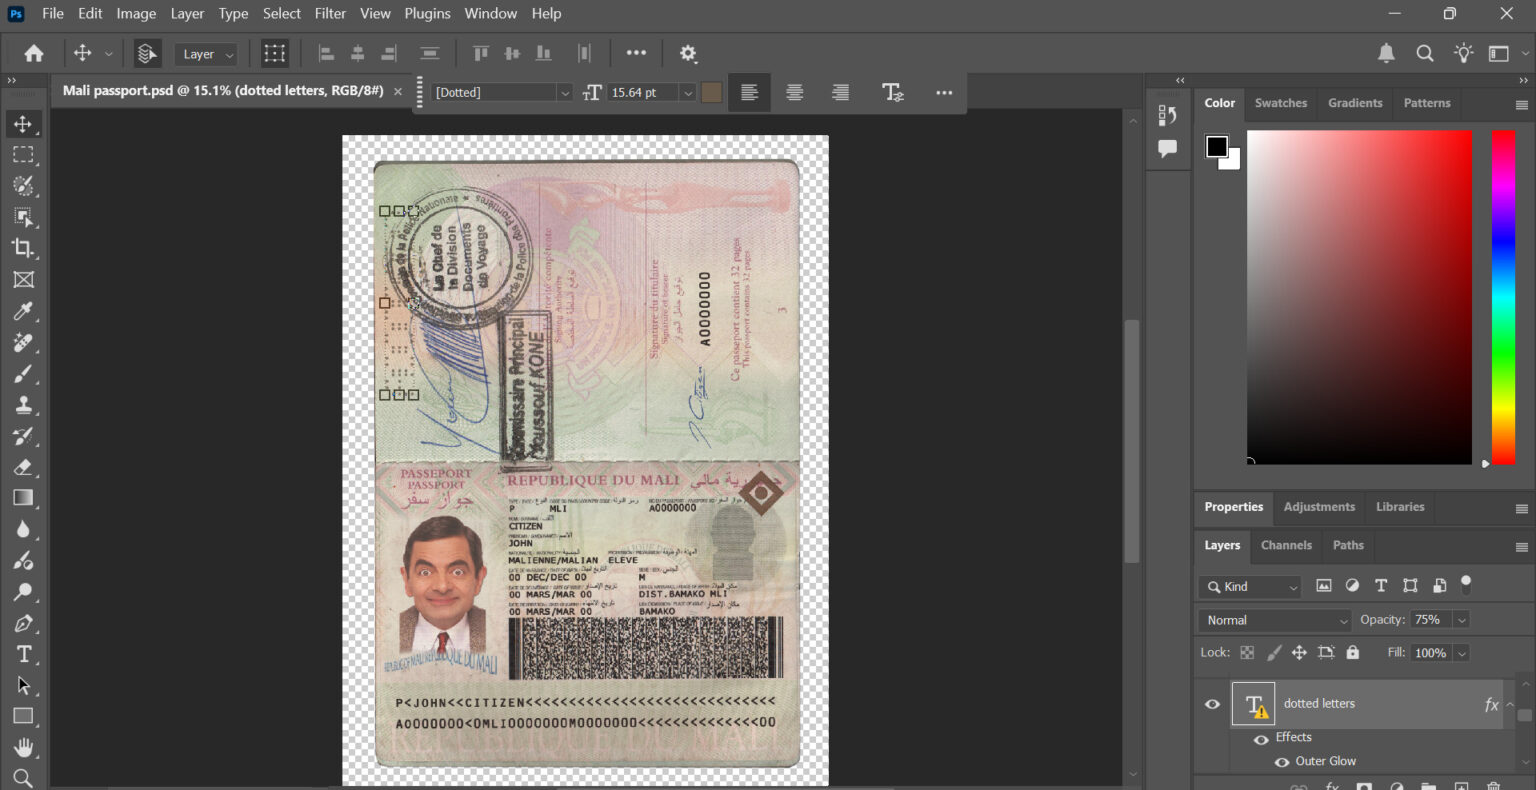
Task: Click the Create Warped Text button
Action: 893,92
